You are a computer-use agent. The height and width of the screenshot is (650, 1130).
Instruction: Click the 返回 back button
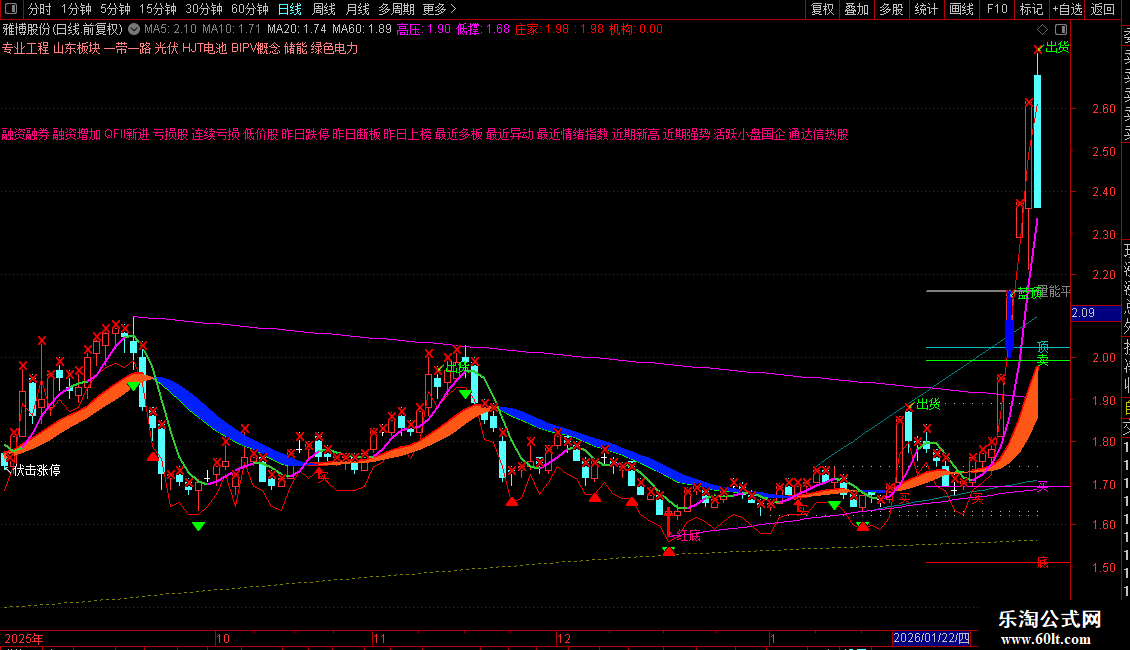pyautogui.click(x=1103, y=9)
